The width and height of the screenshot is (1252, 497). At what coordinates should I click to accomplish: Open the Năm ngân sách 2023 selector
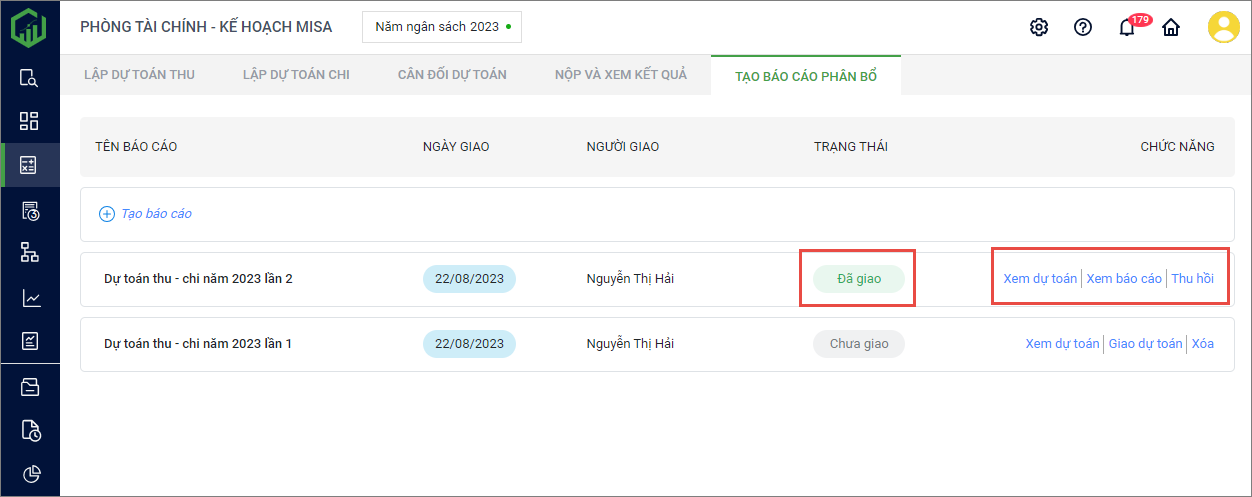click(442, 27)
